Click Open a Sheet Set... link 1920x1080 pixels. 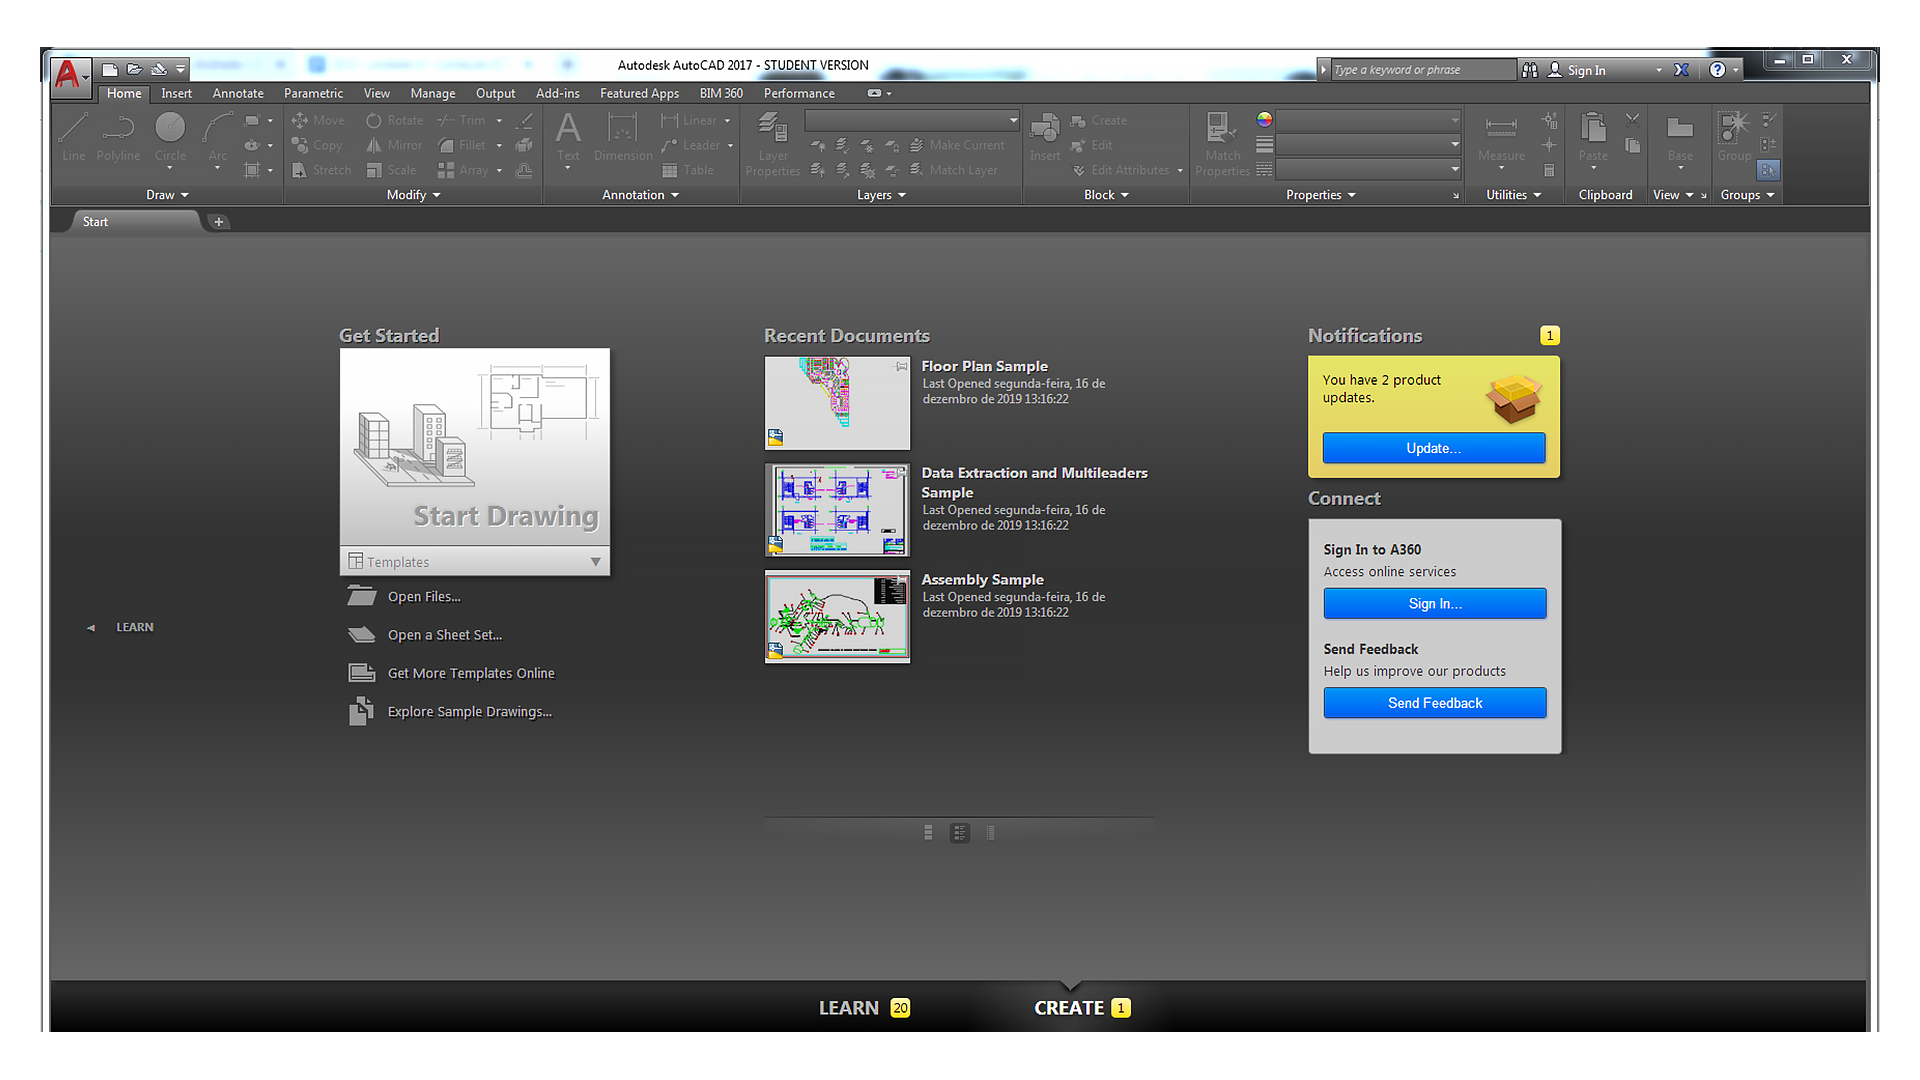445,635
